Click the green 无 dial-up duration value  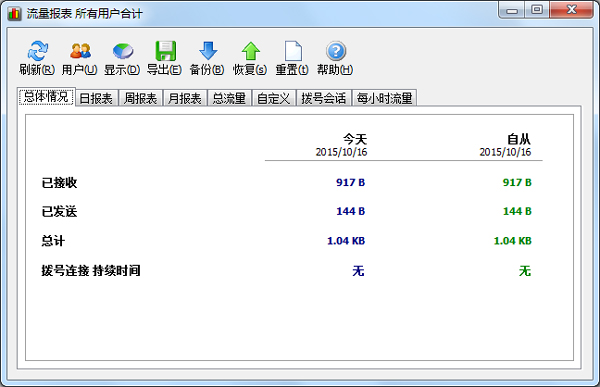point(525,271)
